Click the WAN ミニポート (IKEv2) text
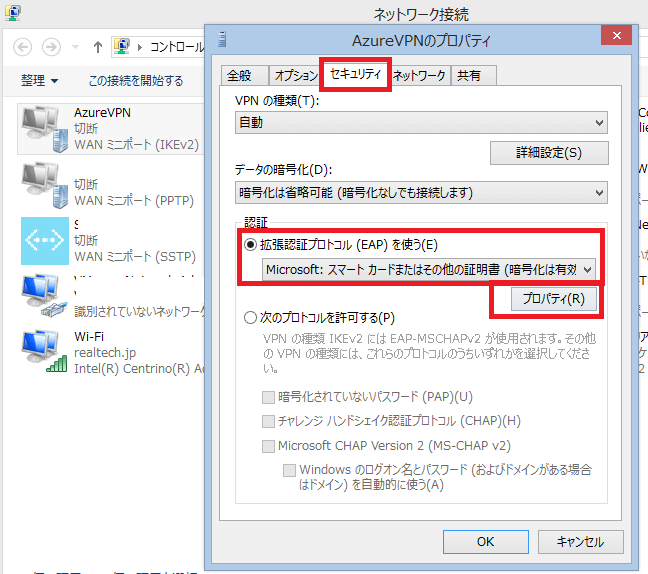Image resolution: width=648 pixels, height=574 pixels. (136, 145)
